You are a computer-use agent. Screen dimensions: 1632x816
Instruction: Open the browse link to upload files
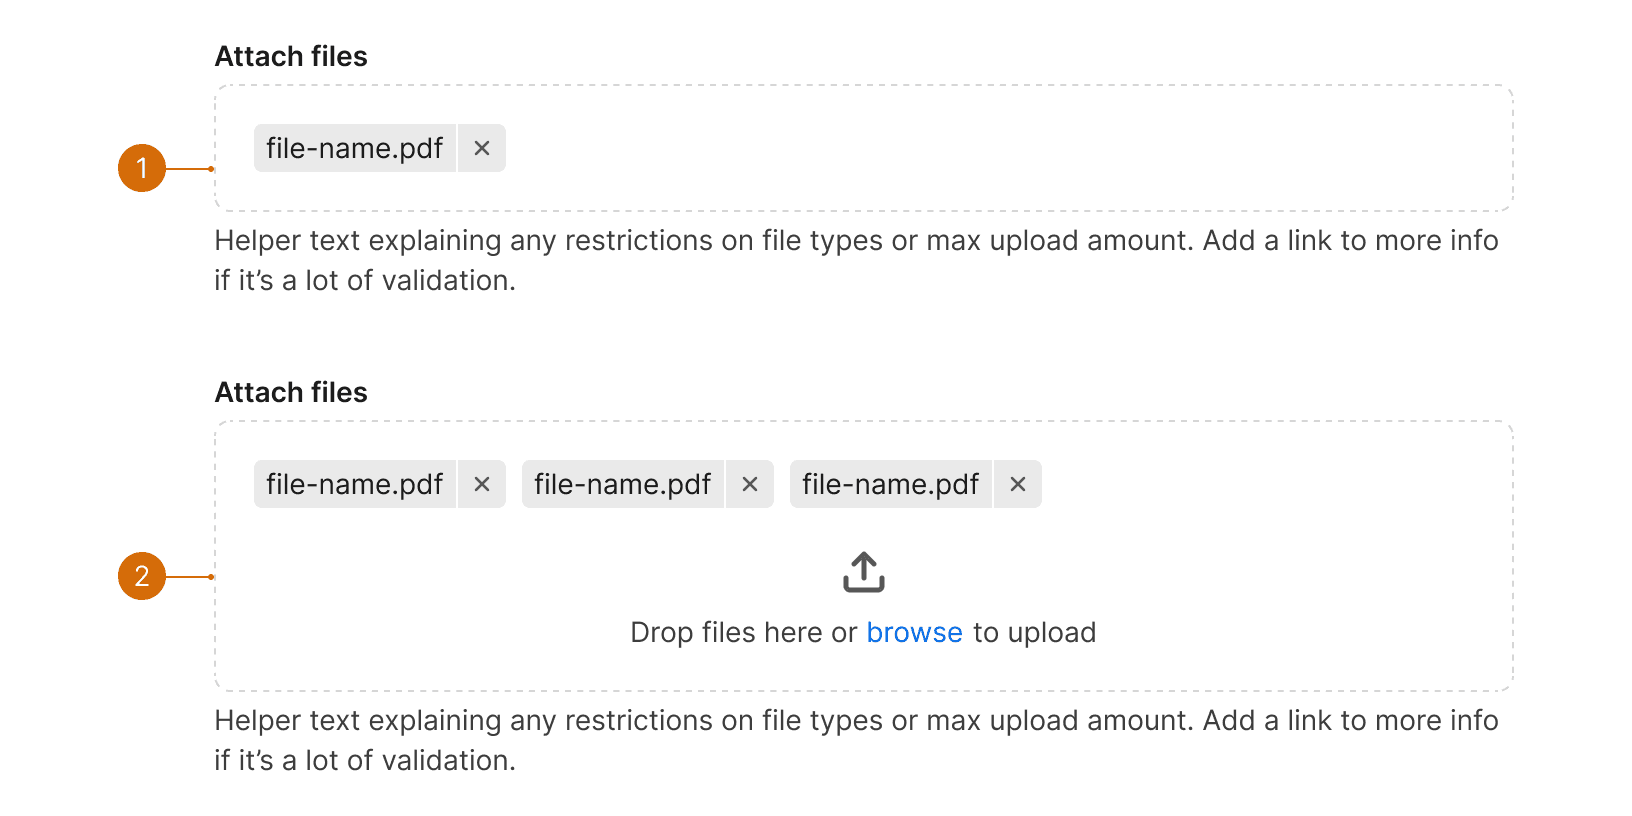(914, 632)
